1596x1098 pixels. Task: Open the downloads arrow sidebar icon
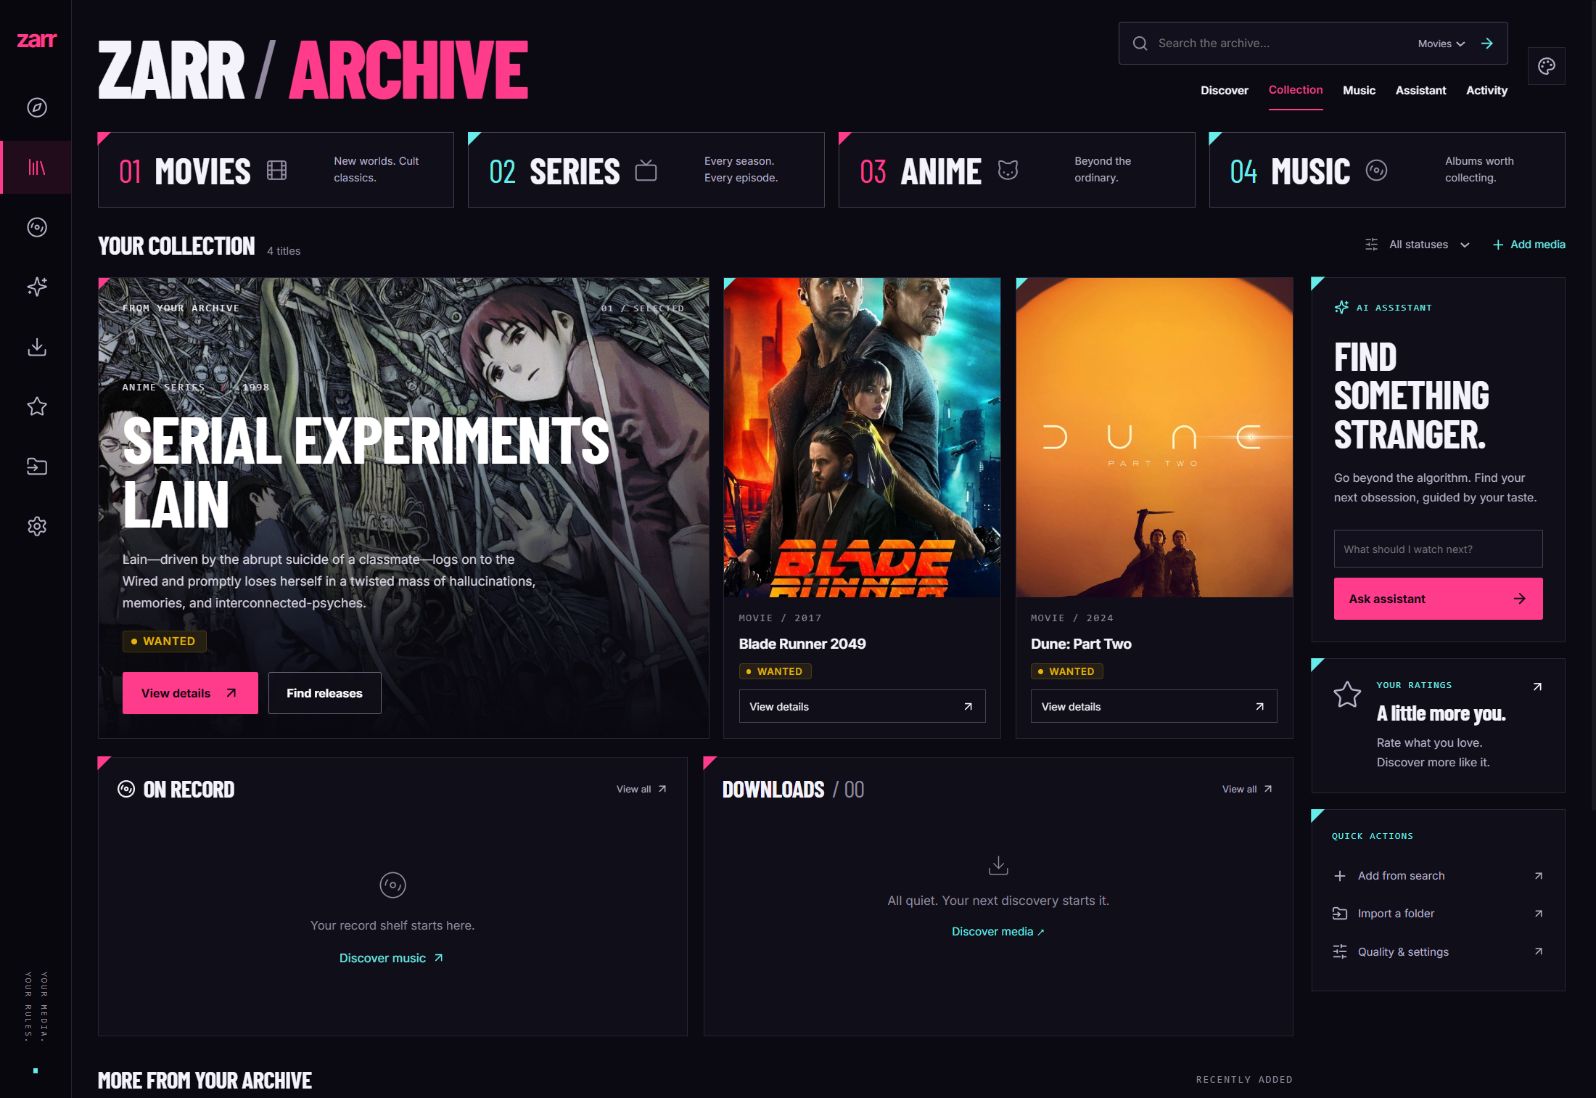(37, 347)
